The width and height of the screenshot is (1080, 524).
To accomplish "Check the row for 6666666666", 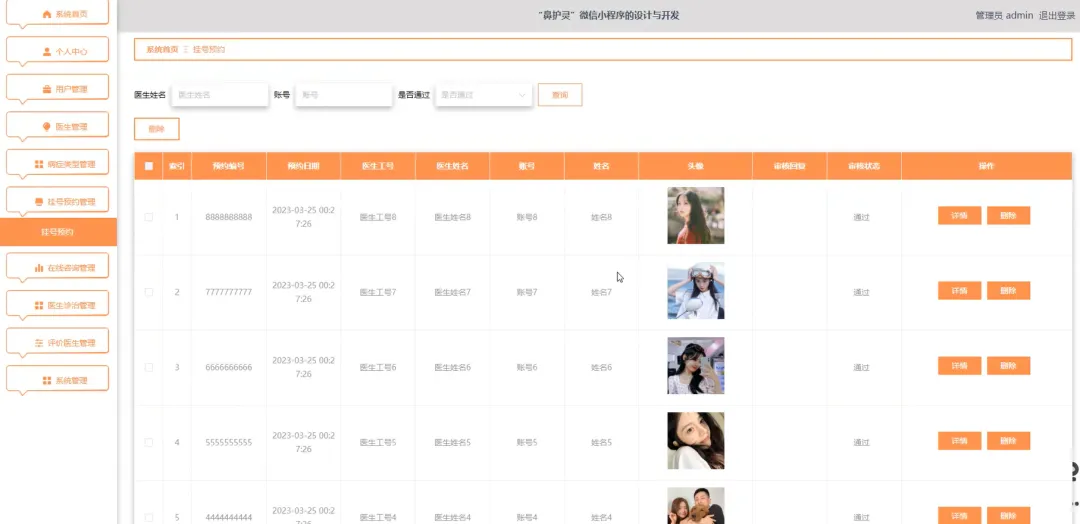I will 149,367.
